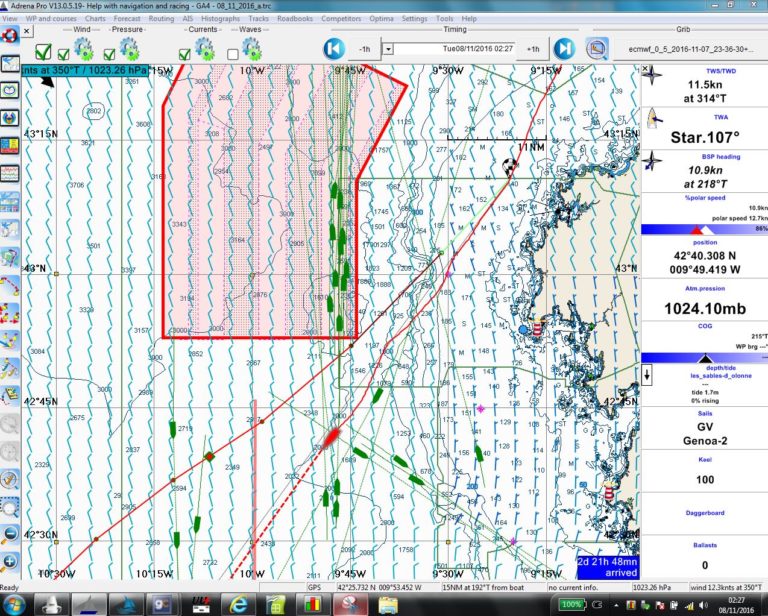Click the compass sidebar icon
The width and height of the screenshot is (768, 616).
10,118
